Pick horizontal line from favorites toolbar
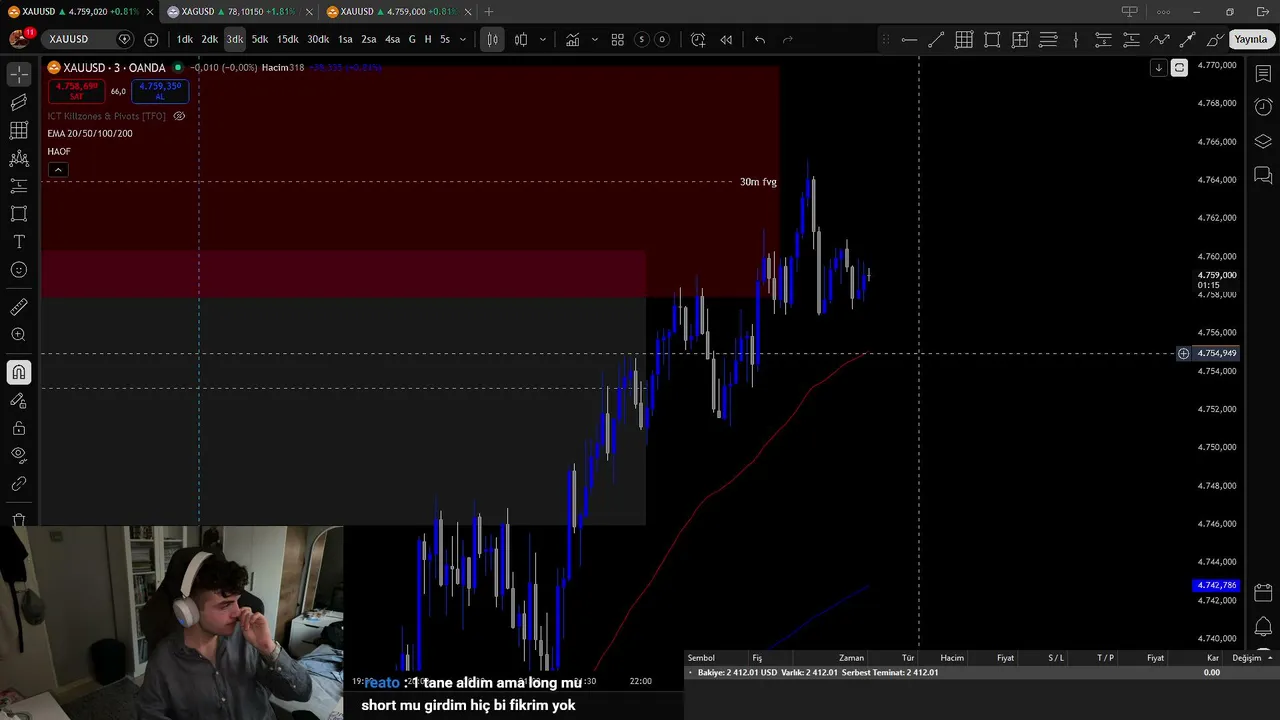 coord(909,40)
